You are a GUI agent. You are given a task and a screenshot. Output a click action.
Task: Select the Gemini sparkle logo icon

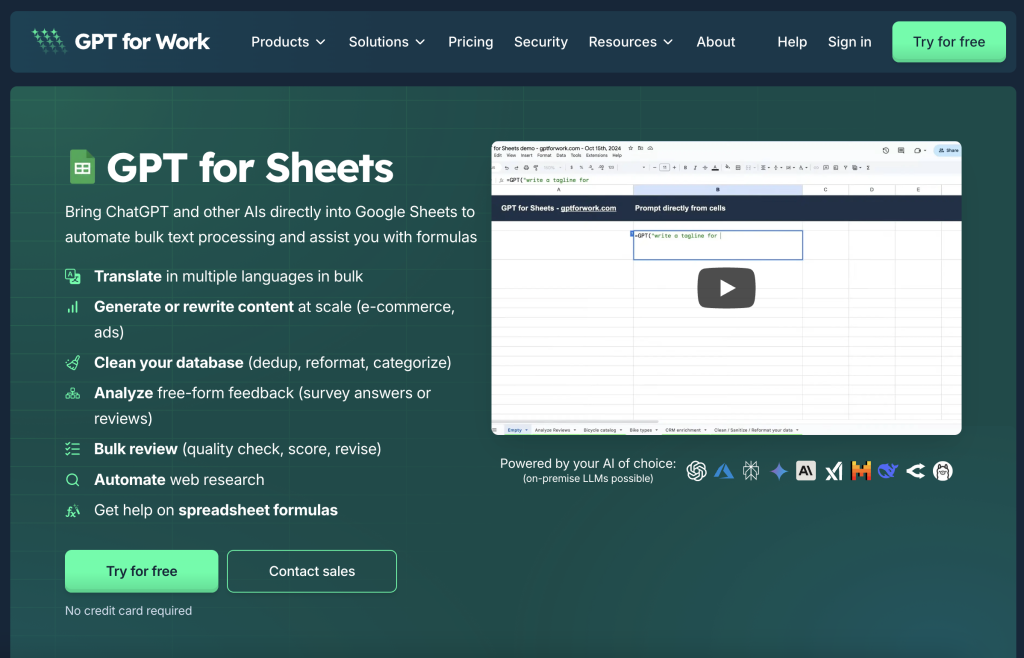coord(778,471)
